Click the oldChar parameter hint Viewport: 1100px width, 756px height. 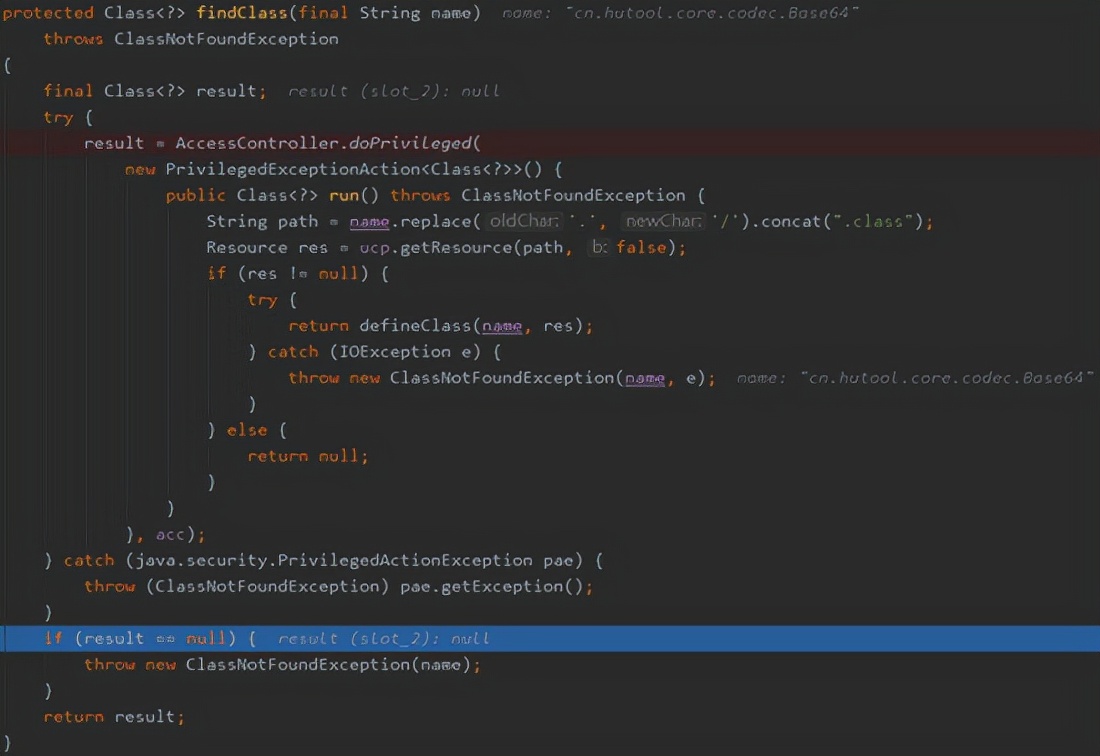(x=524, y=221)
